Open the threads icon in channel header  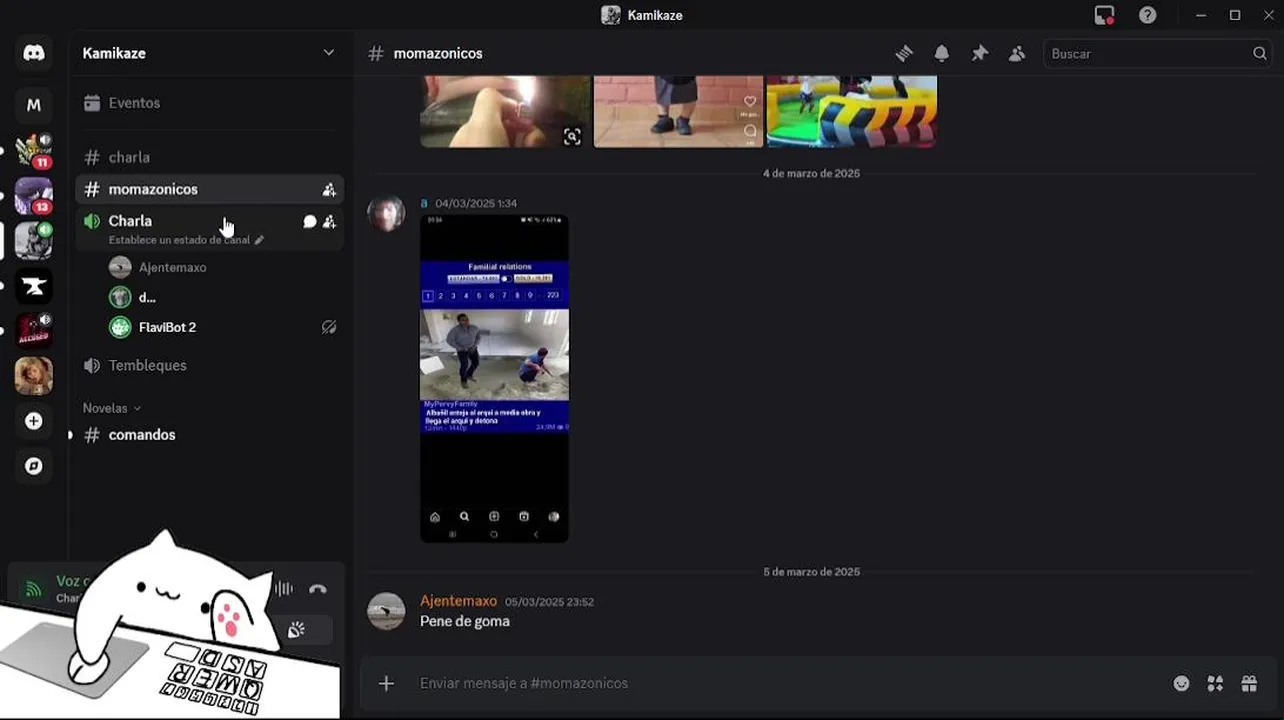point(904,54)
